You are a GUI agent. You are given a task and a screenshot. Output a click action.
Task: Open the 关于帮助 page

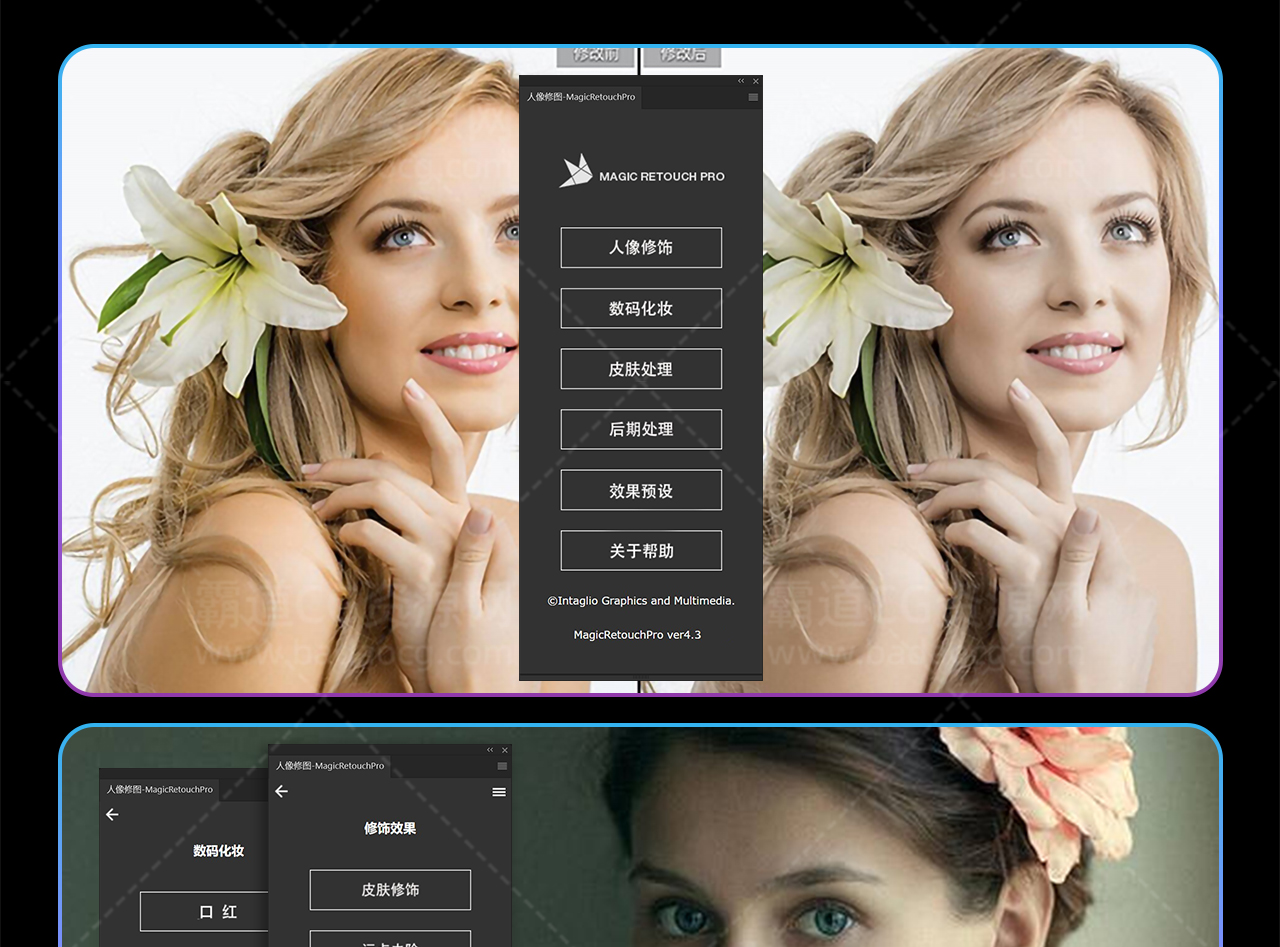[x=641, y=551]
